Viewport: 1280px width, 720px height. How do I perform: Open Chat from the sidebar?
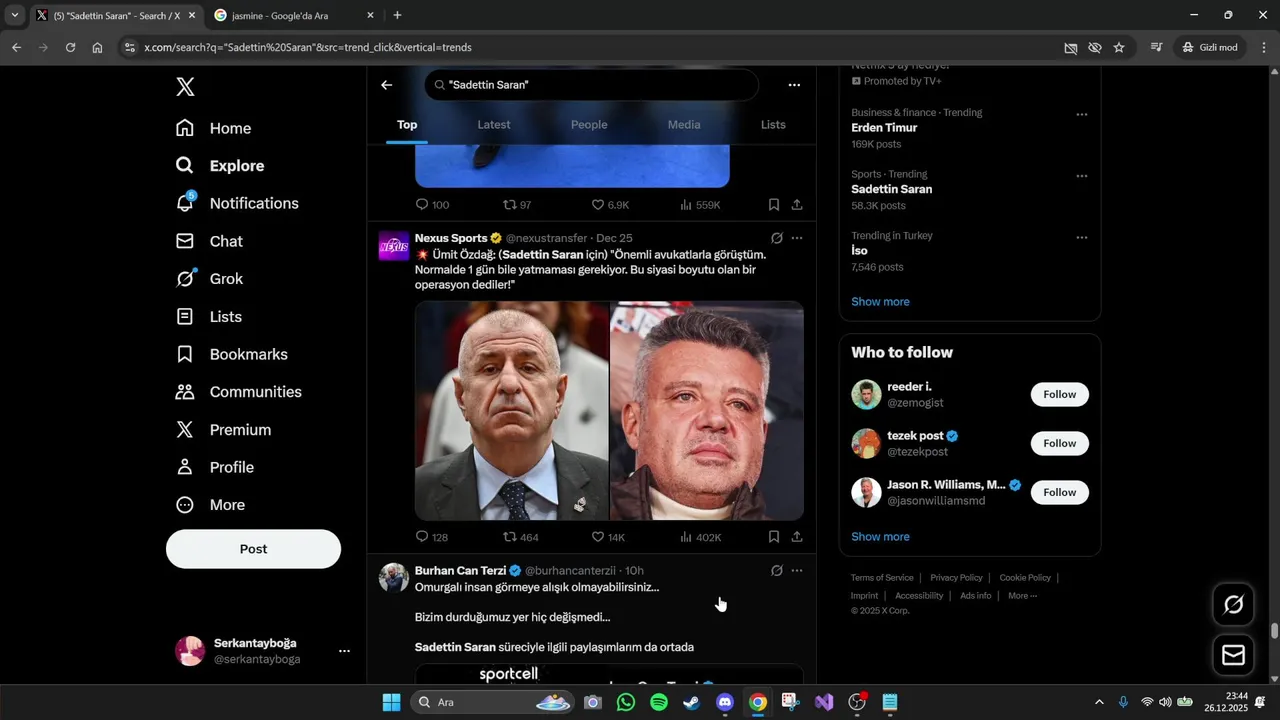click(x=209, y=241)
